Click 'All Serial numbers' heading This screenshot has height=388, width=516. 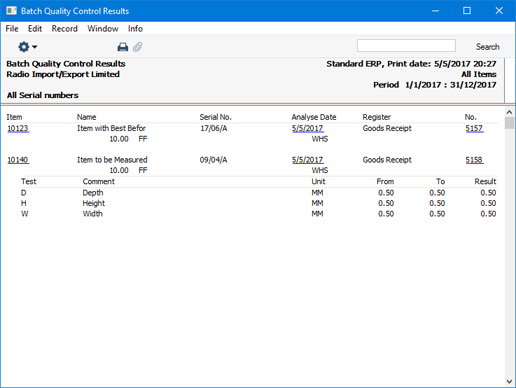pyautogui.click(x=43, y=95)
